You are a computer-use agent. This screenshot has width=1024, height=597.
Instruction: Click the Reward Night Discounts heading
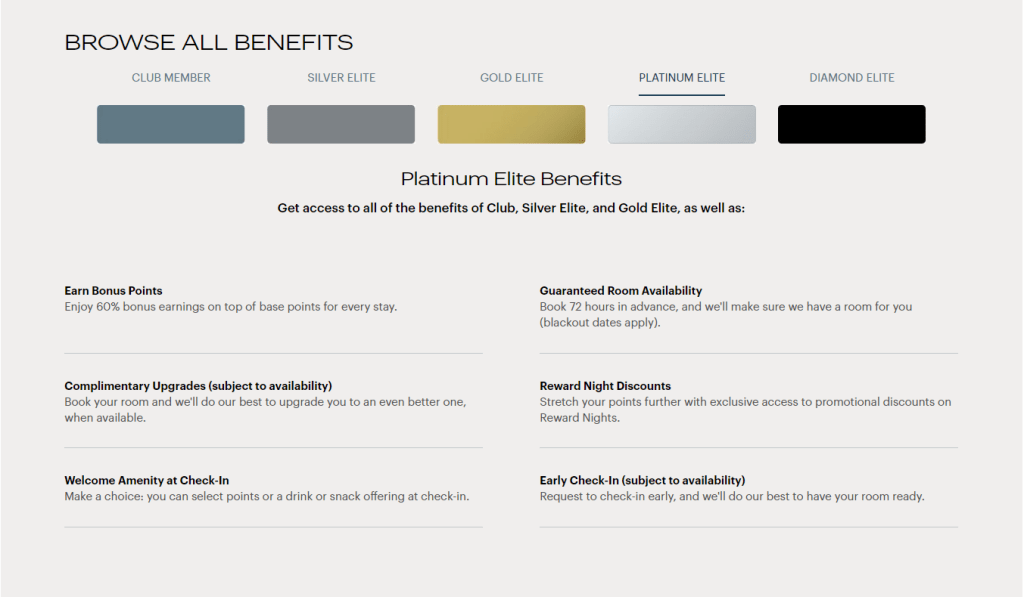pyautogui.click(x=605, y=386)
